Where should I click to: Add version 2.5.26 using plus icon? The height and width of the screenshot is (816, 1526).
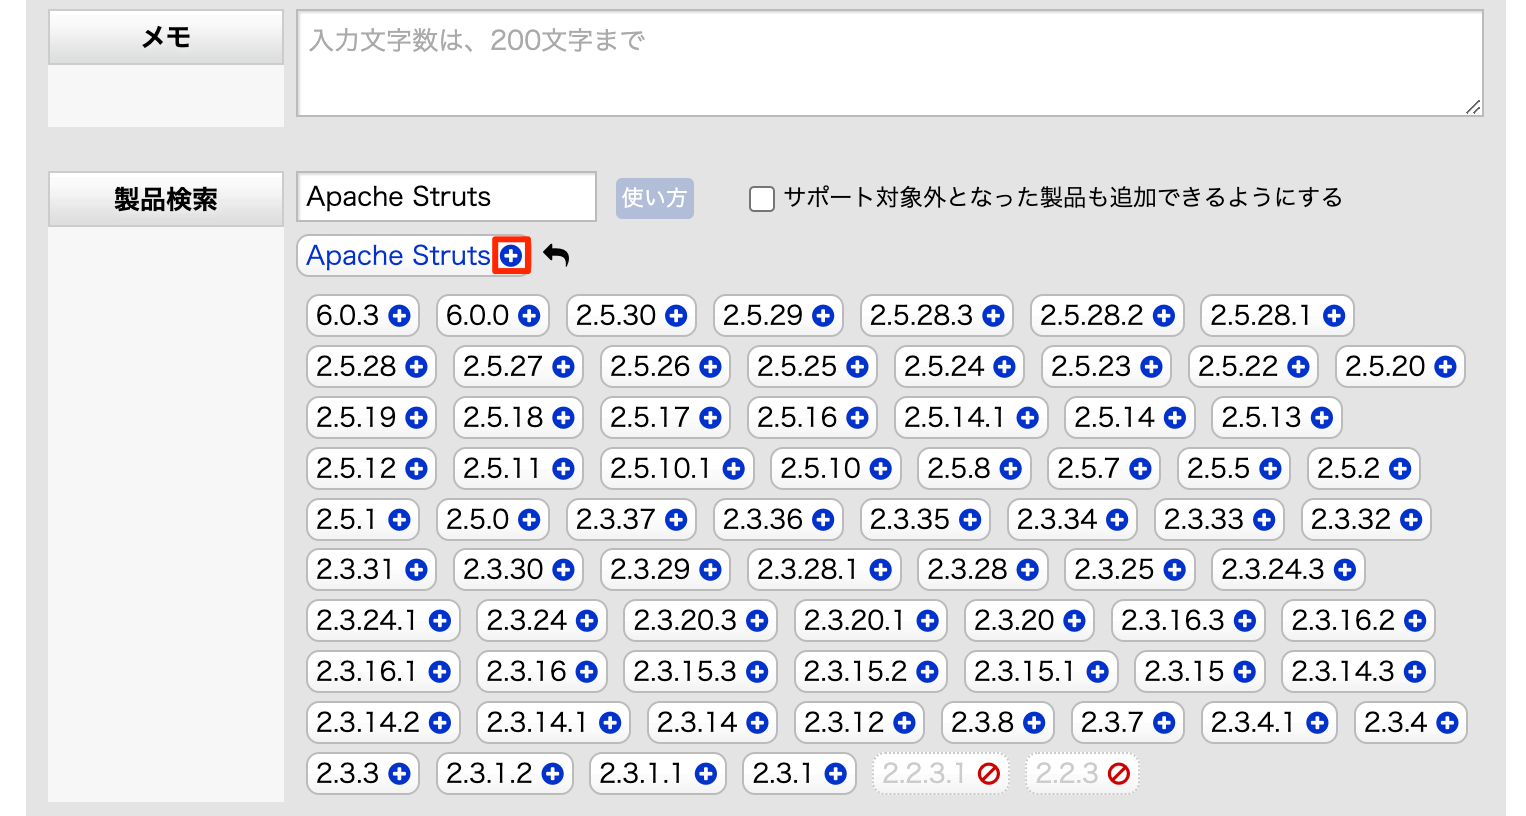click(710, 367)
